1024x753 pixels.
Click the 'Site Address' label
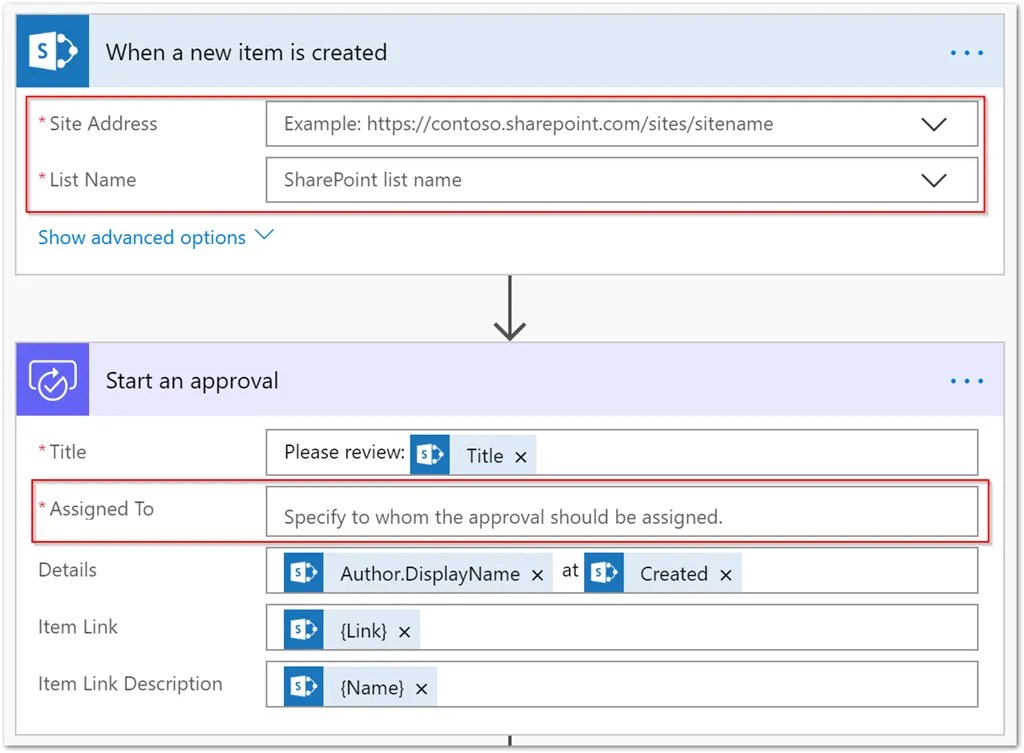tap(103, 123)
